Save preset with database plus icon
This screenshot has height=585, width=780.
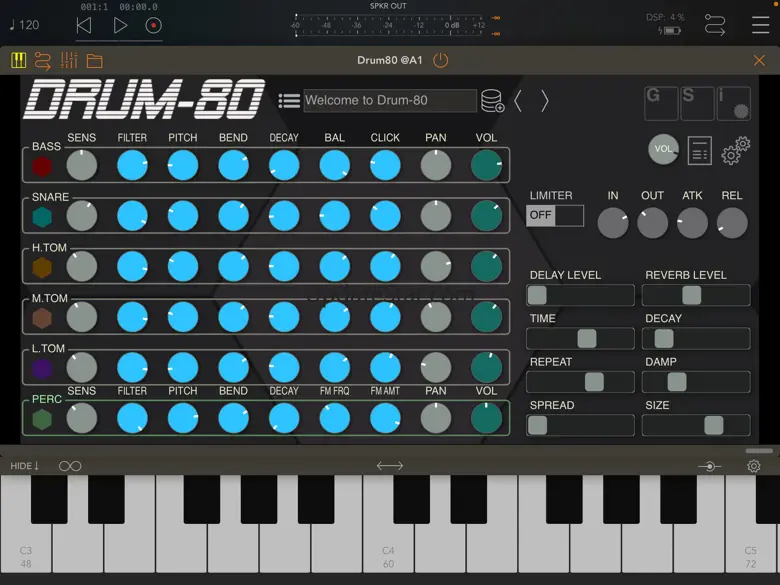click(492, 100)
